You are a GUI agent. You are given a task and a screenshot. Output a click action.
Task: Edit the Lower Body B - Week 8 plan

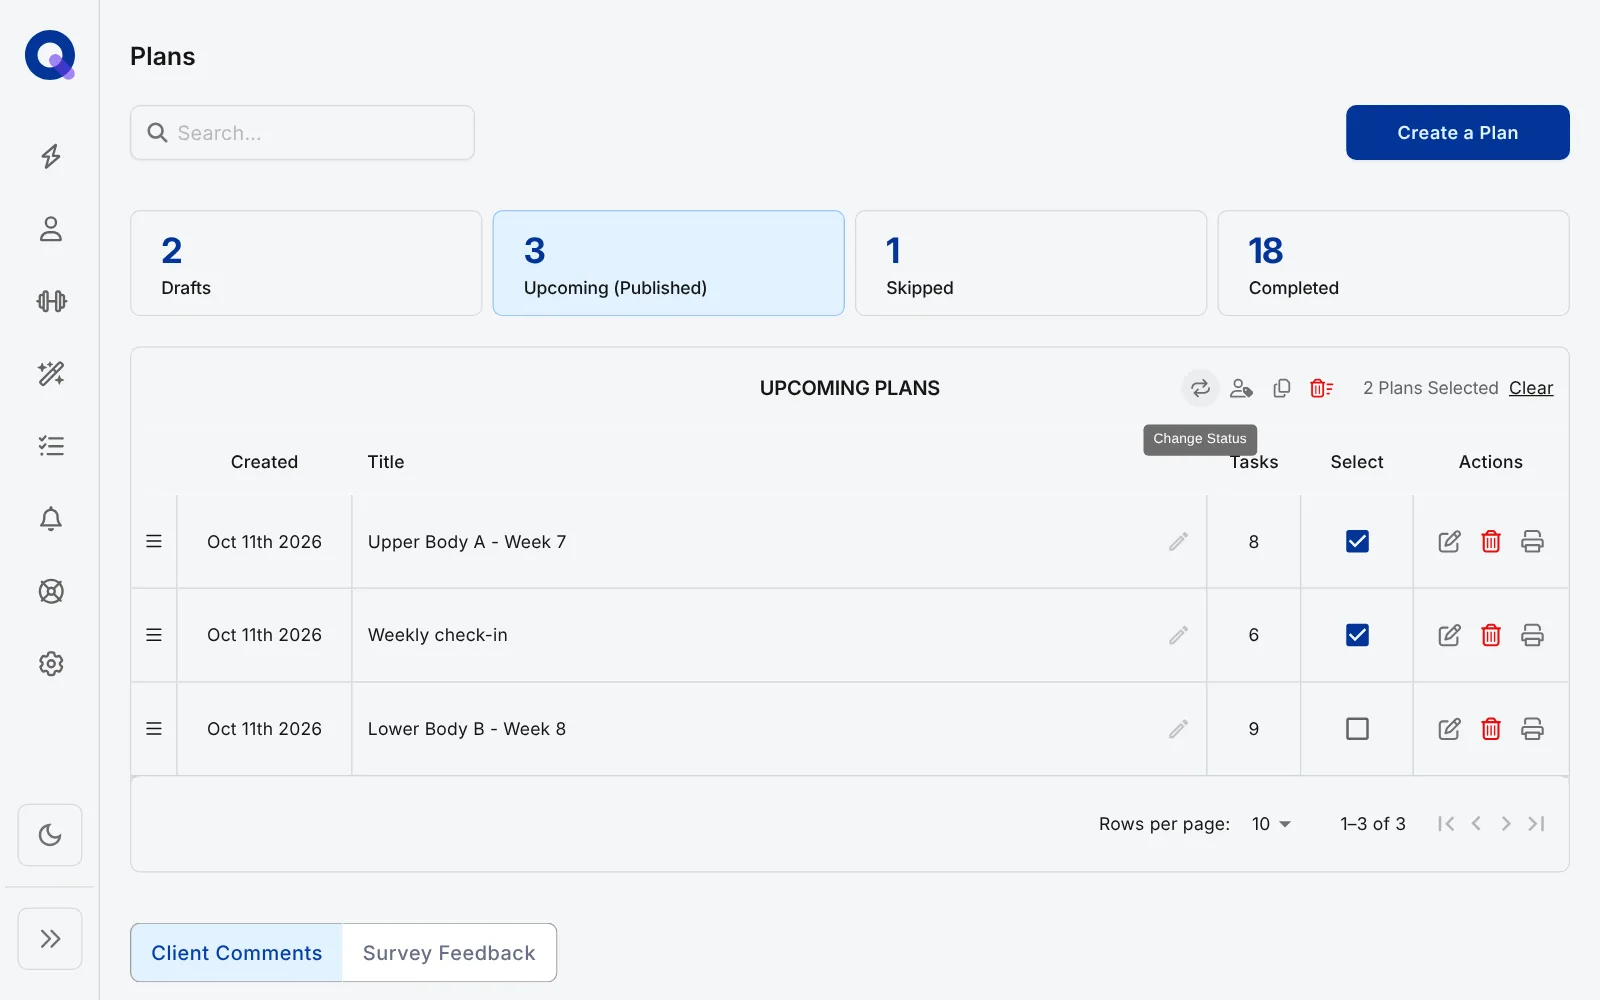[x=1449, y=729]
